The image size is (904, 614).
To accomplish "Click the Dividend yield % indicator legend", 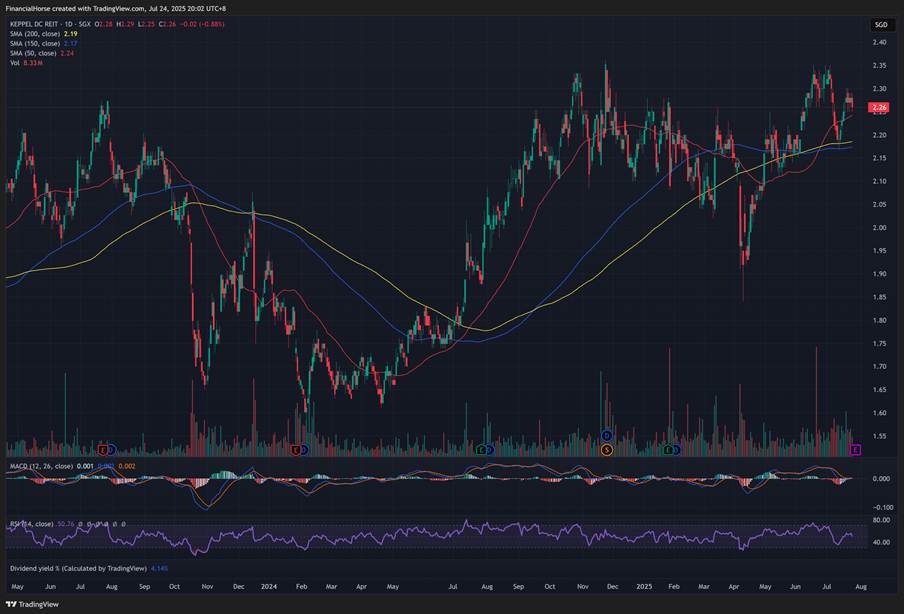I will pos(78,568).
